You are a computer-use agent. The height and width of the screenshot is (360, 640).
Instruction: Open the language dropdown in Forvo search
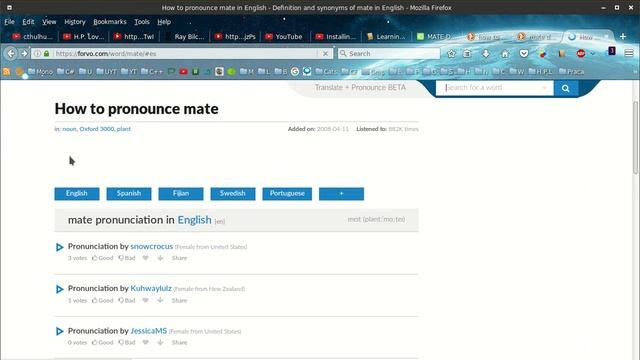point(544,88)
